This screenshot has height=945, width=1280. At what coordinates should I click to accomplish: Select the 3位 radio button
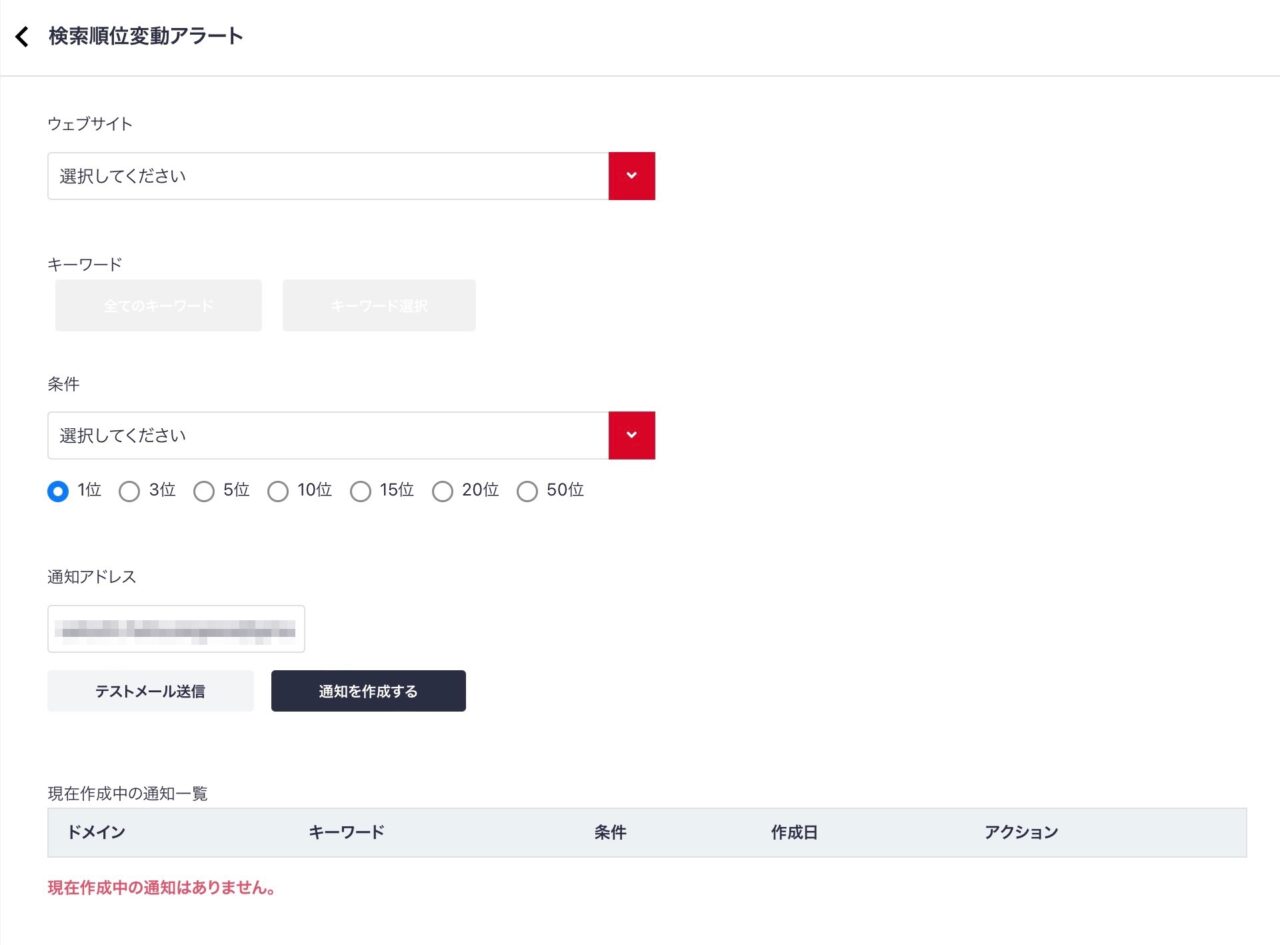129,491
